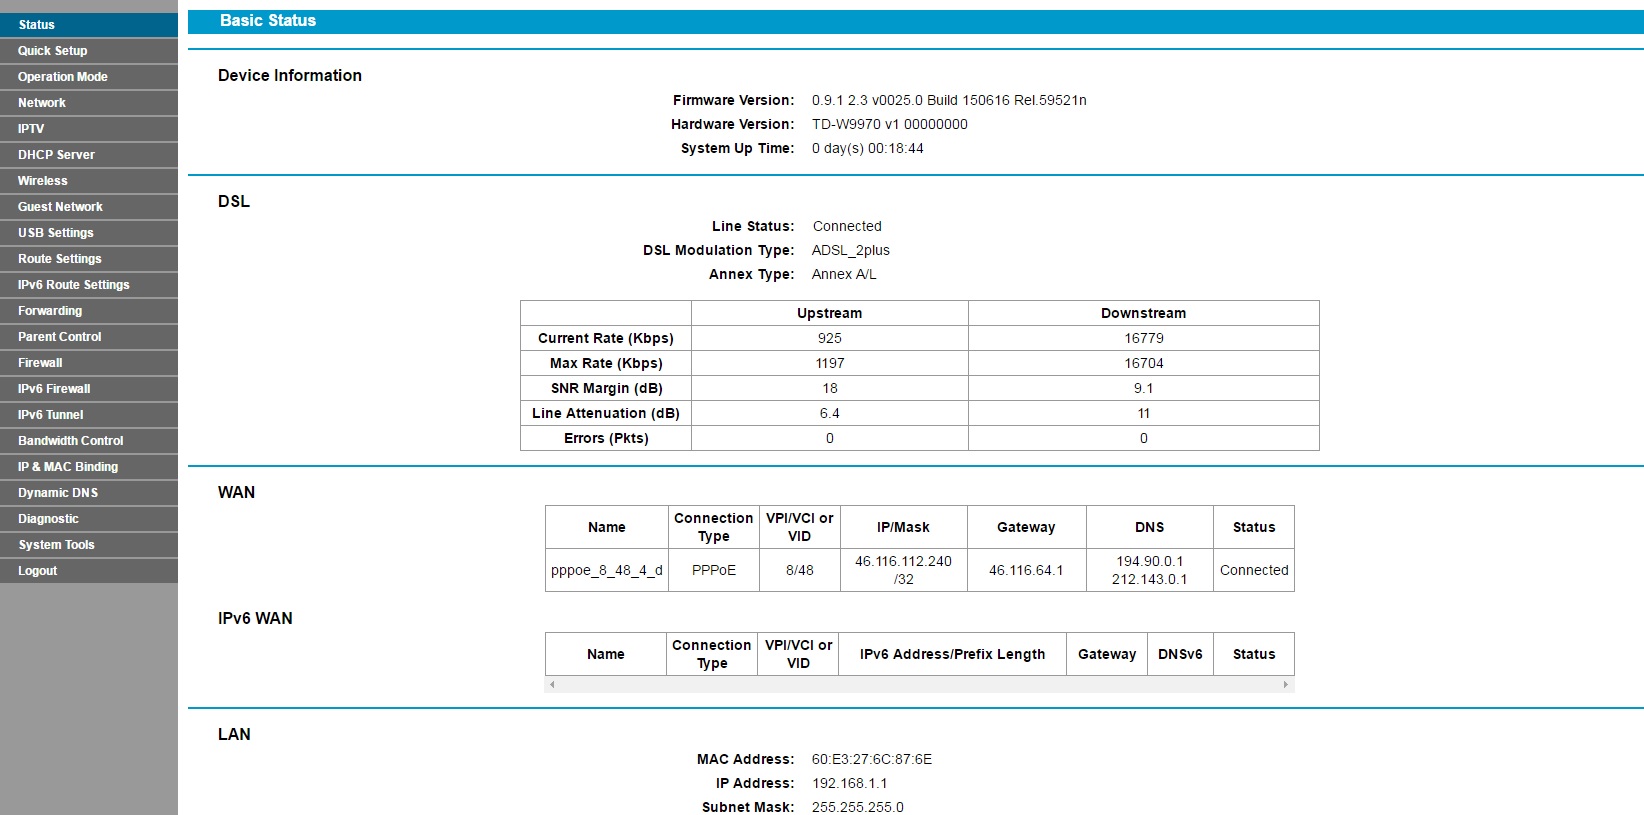Select Operation Mode in the sidebar
This screenshot has width=1644, height=815.
click(89, 76)
